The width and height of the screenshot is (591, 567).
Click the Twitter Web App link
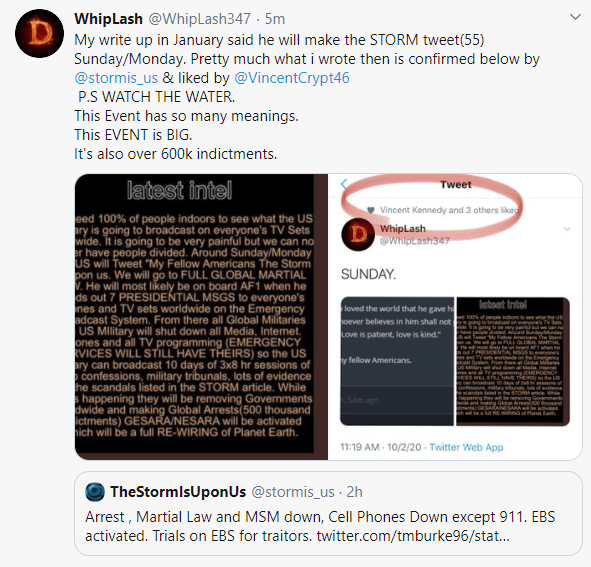(466, 447)
